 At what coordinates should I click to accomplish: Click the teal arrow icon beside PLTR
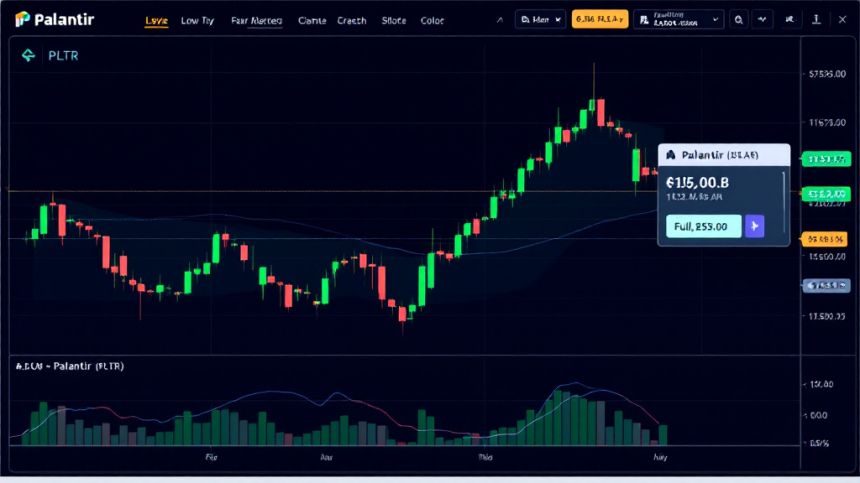point(28,55)
